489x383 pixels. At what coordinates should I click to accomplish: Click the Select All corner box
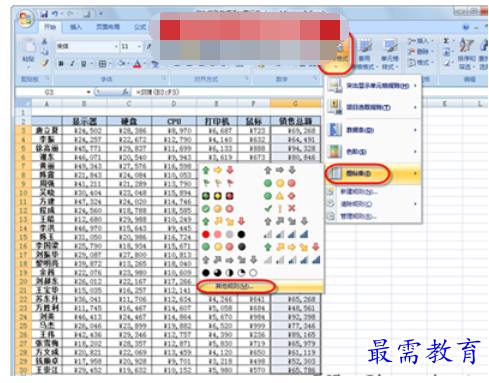click(23, 104)
